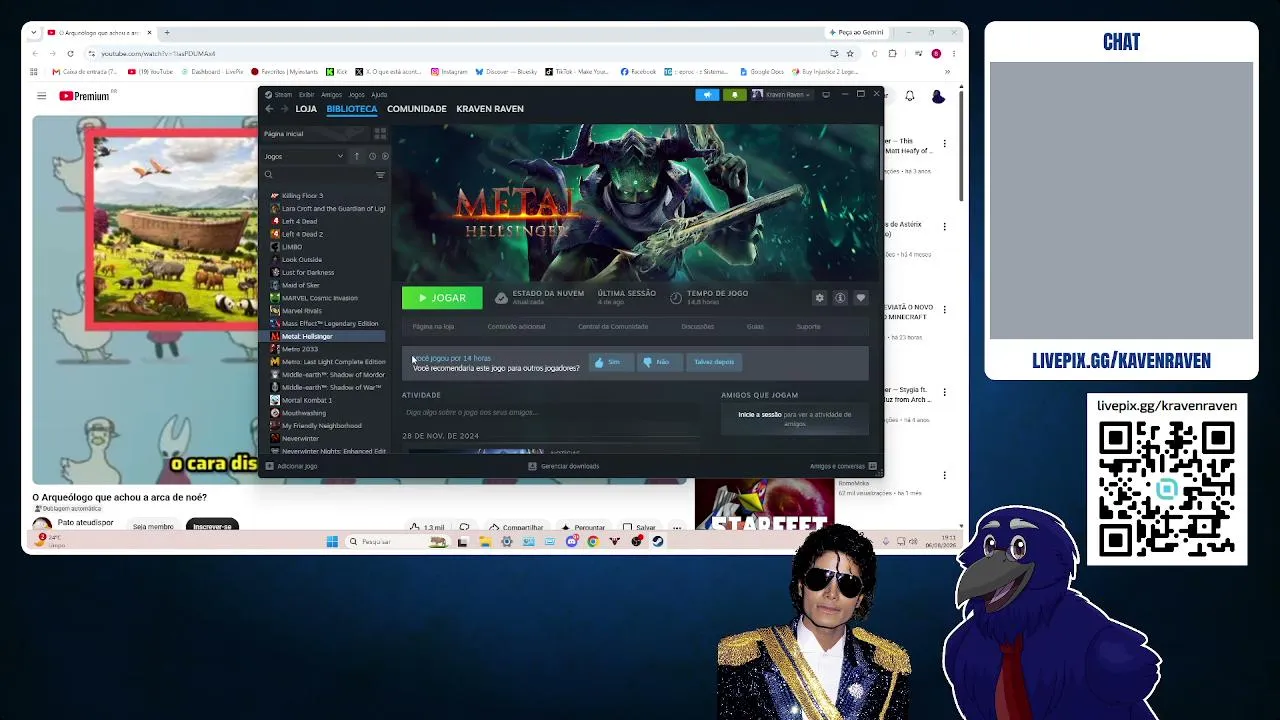Image resolution: width=1280 pixels, height=720 pixels.
Task: Open YouTube notifications bell
Action: 909,96
